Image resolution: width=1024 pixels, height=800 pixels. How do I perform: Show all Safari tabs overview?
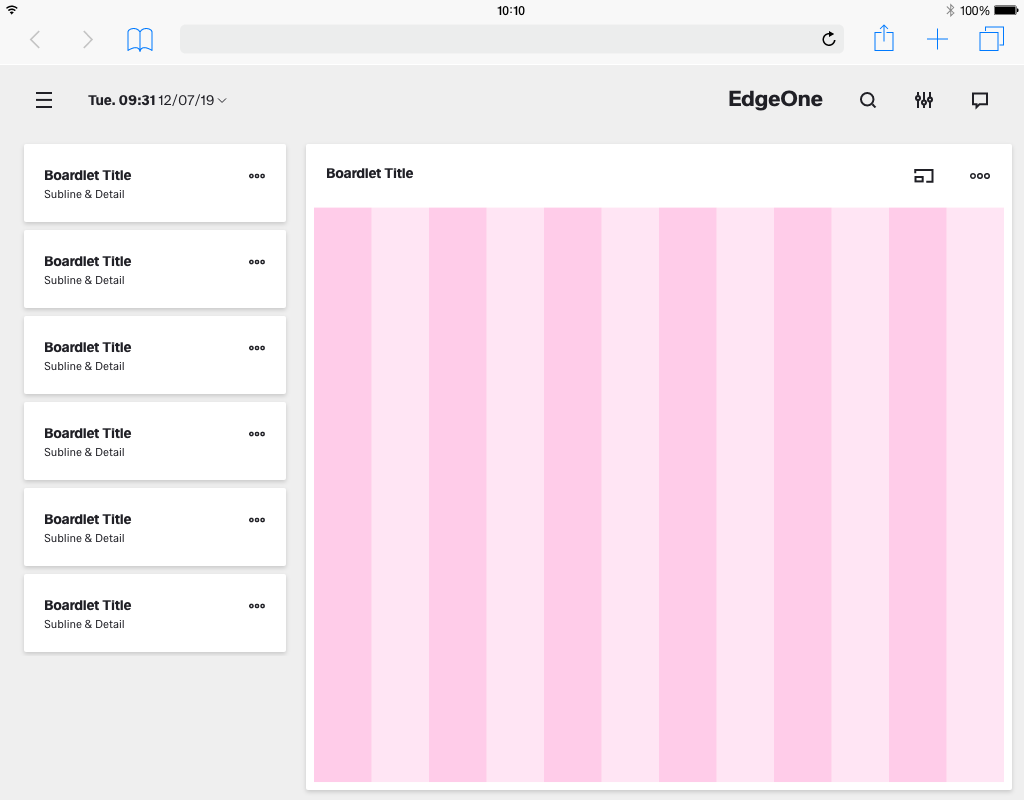[991, 40]
